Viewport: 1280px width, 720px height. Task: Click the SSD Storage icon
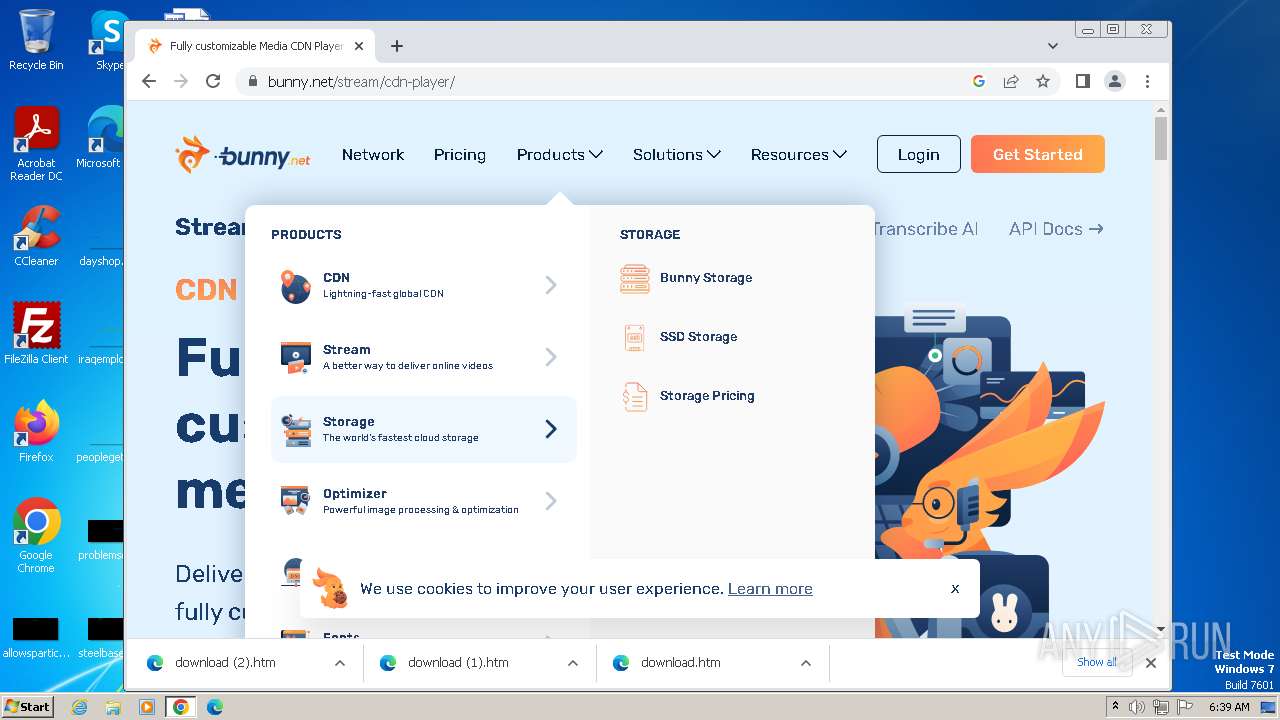click(635, 337)
